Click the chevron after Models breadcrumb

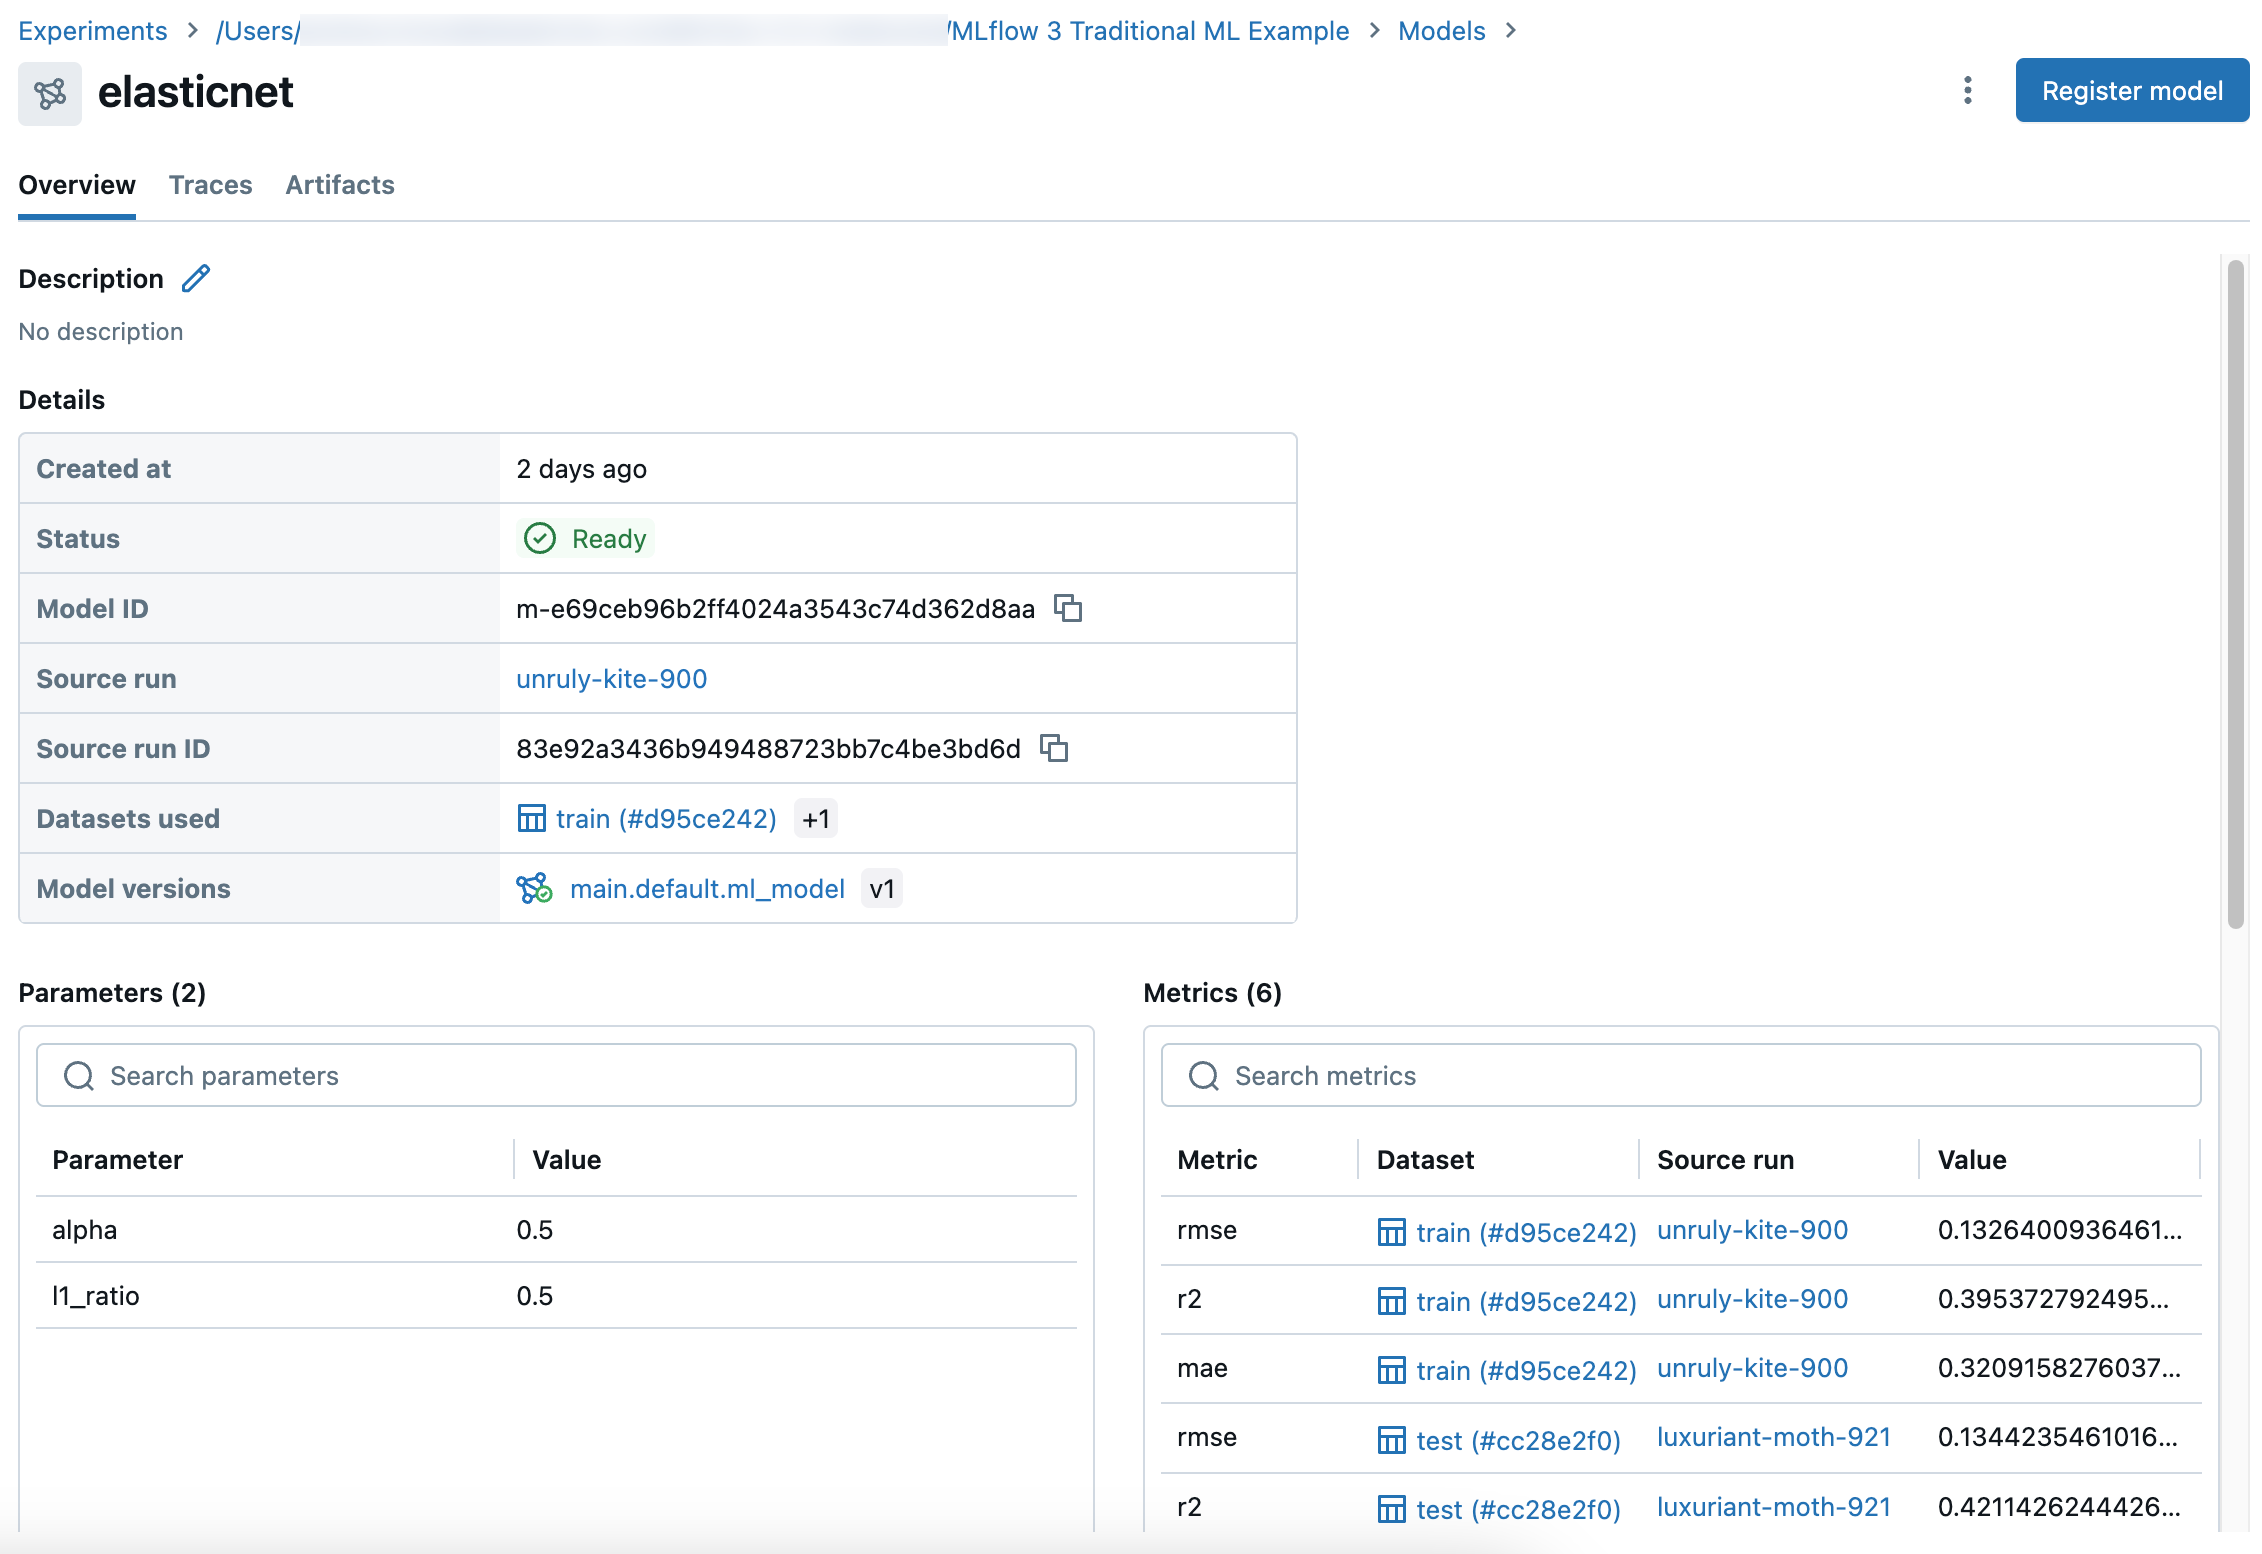1511,31
